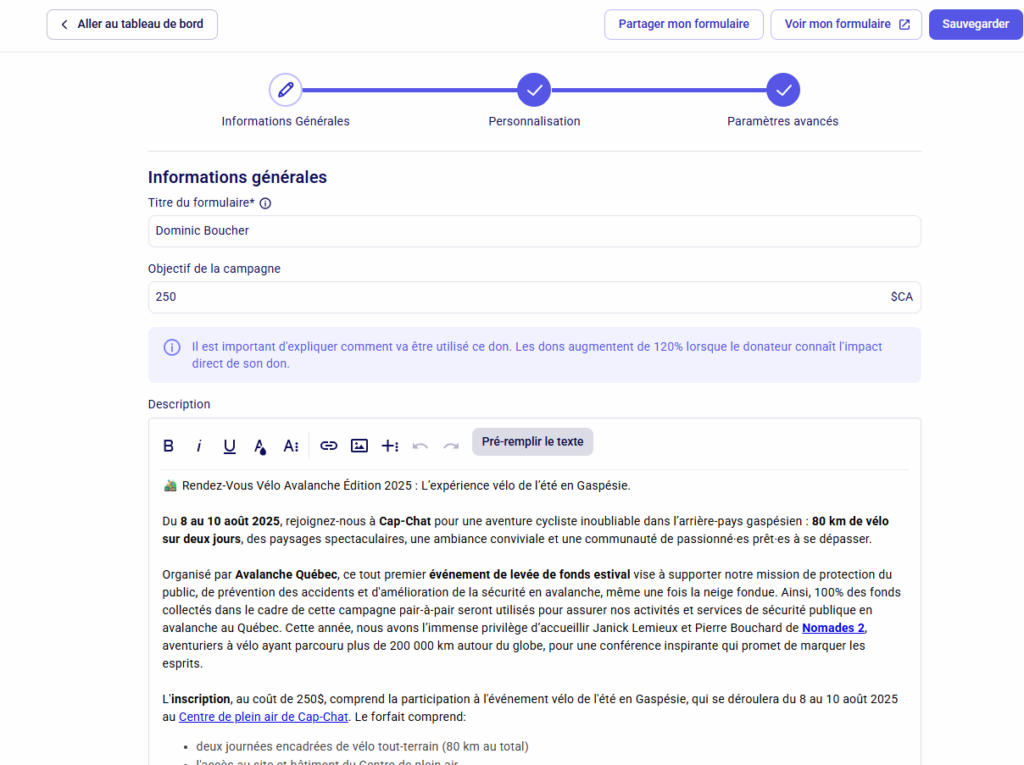Apply italic formatting in editor toolbar

[x=199, y=446]
